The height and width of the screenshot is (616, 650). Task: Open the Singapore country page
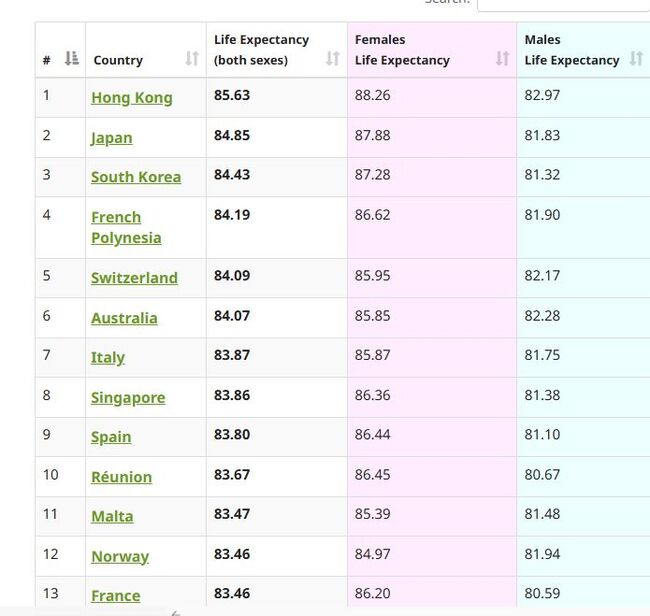point(128,398)
